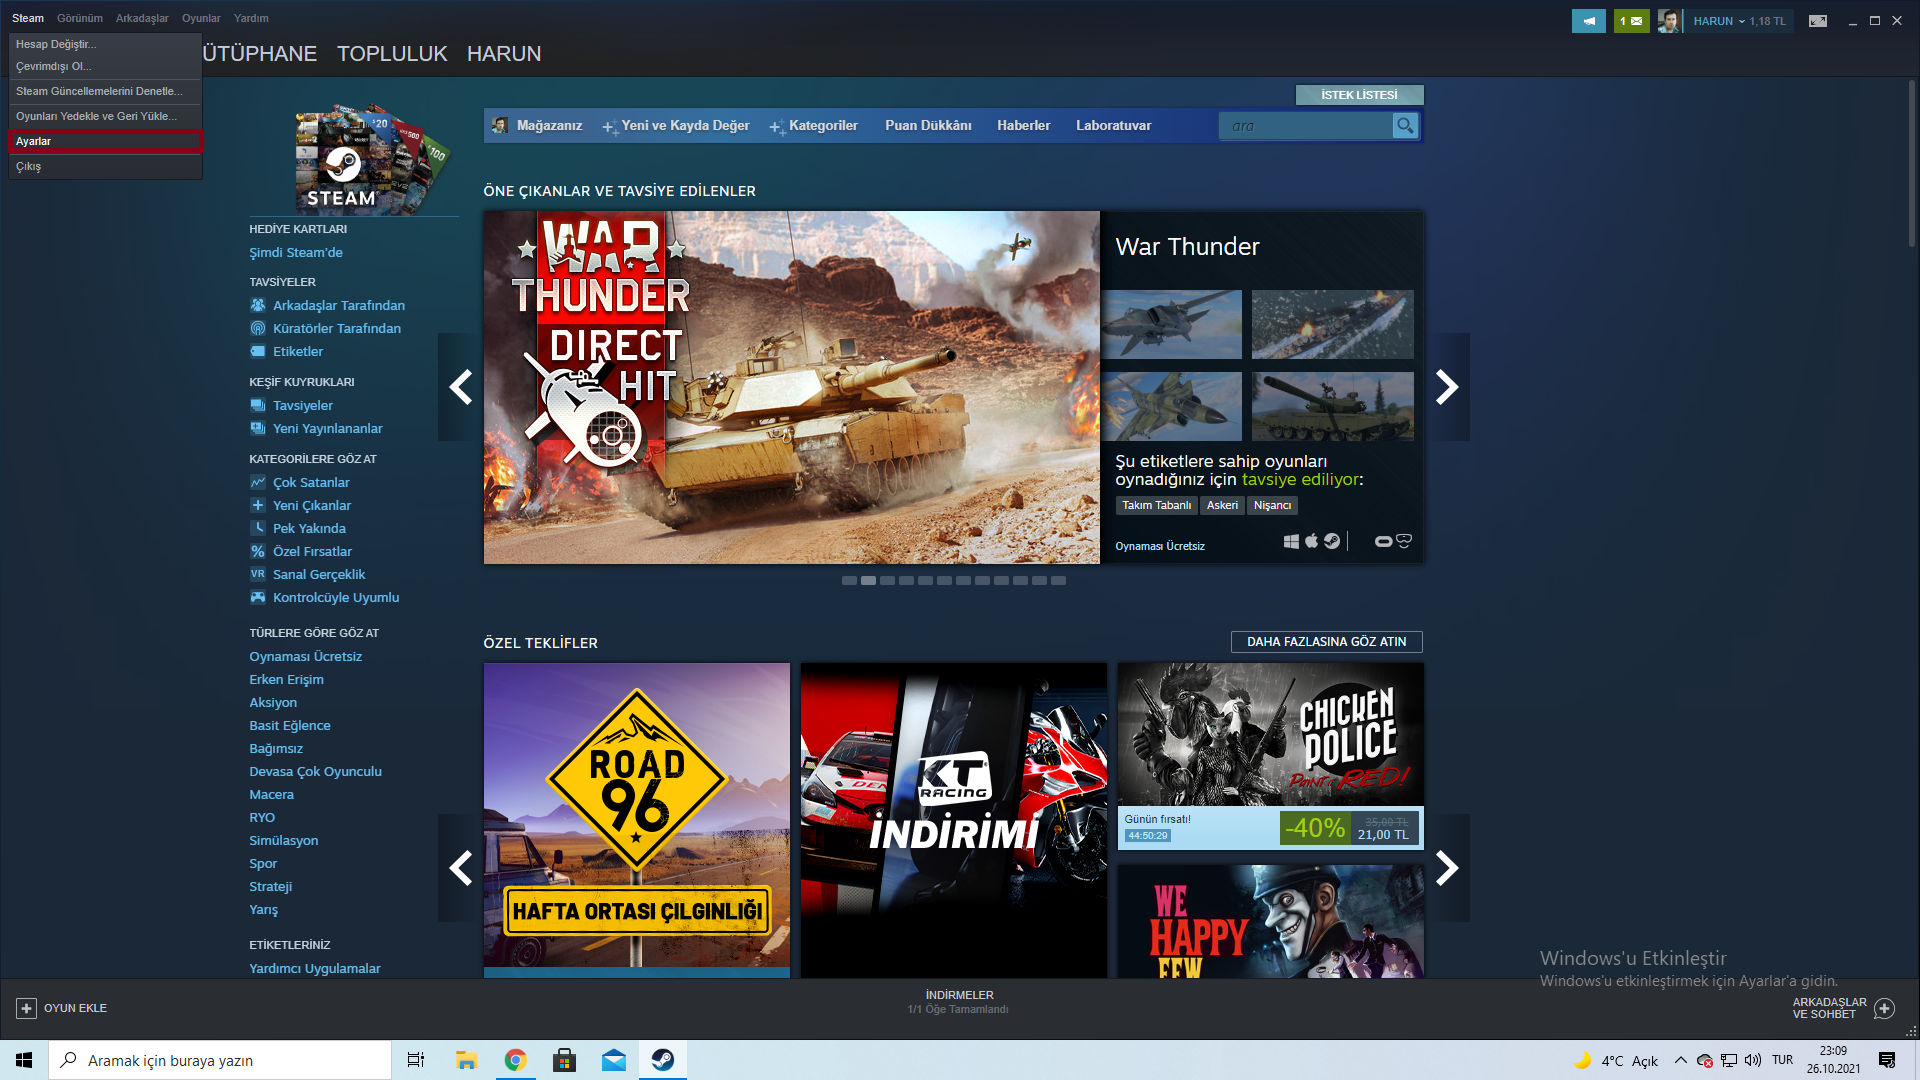Click the plus icon next to Oyun Ekle
The height and width of the screenshot is (1080, 1920).
(27, 1008)
